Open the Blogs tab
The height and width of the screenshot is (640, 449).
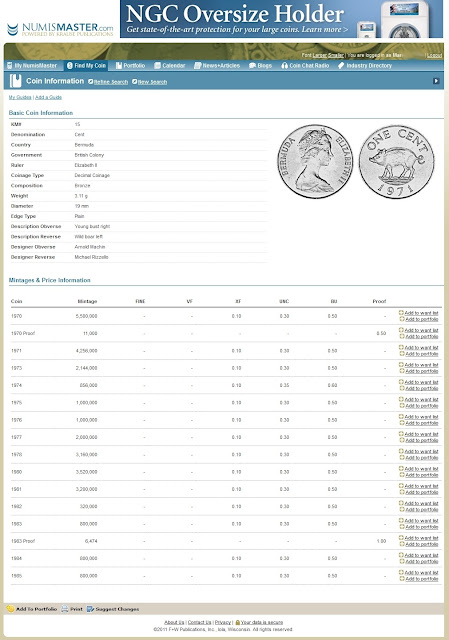point(260,65)
